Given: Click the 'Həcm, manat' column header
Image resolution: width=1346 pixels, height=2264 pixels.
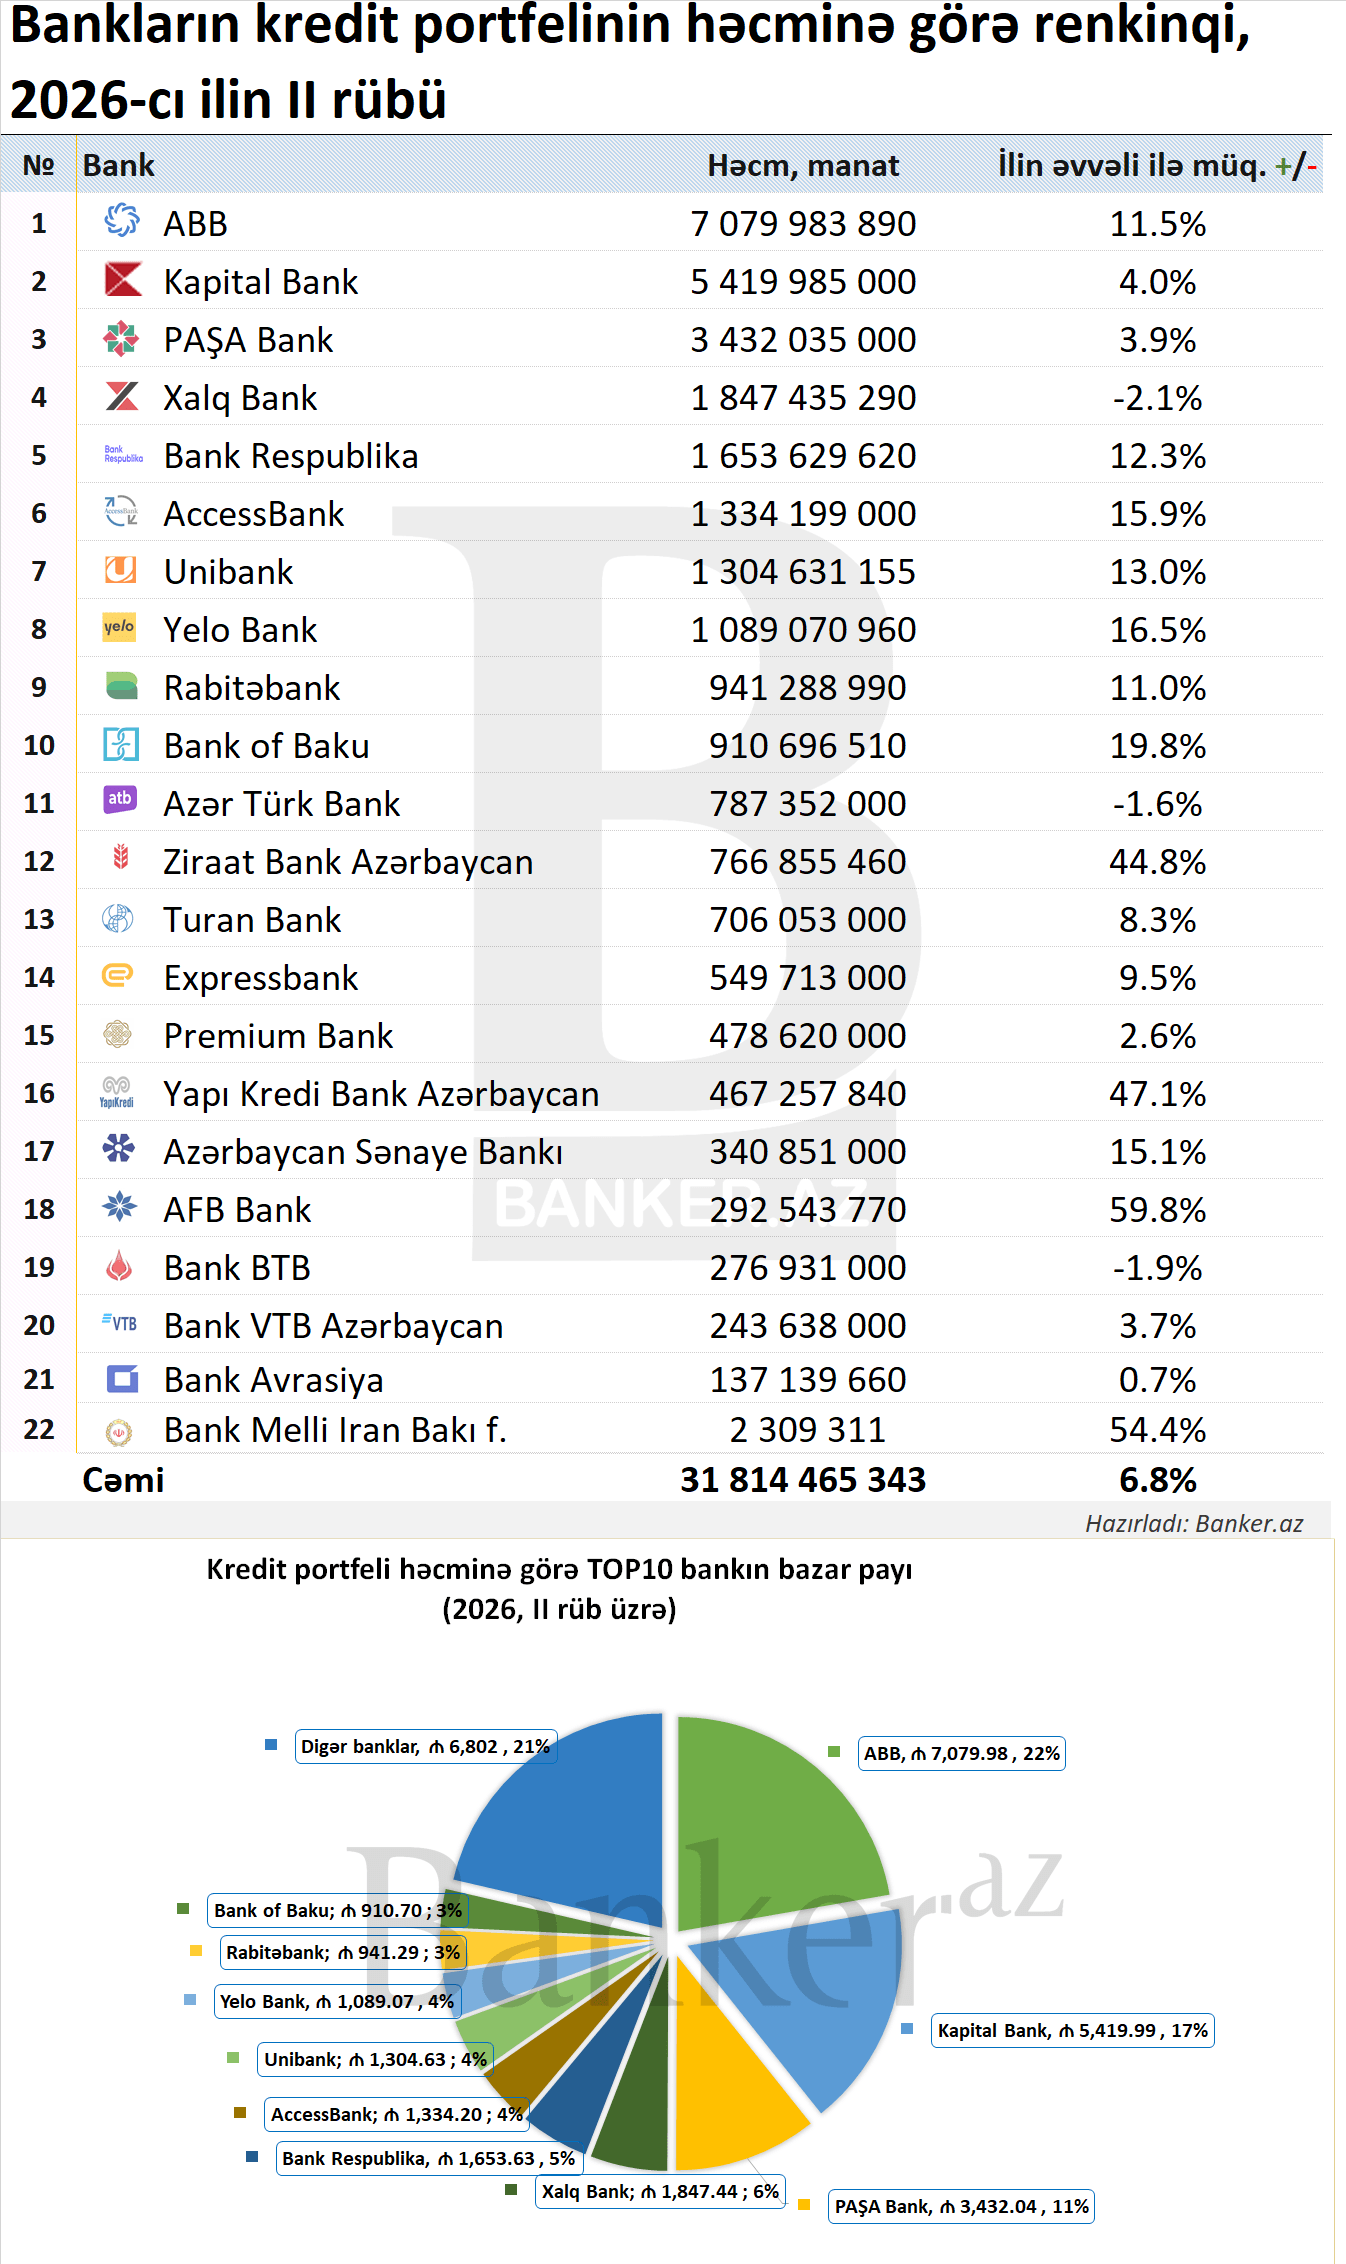Looking at the screenshot, I should [x=803, y=165].
